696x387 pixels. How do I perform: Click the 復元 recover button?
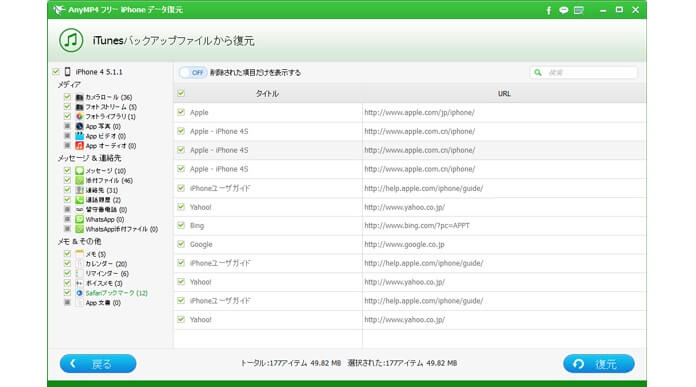(599, 363)
